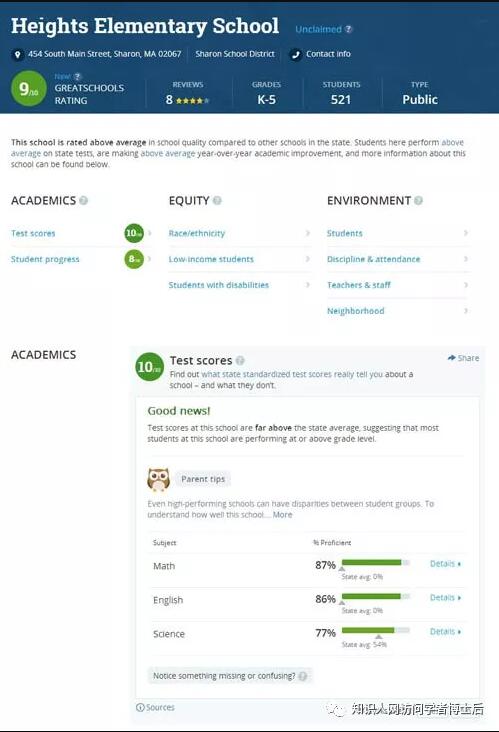Click the location pin icon beside address

[x=17, y=55]
